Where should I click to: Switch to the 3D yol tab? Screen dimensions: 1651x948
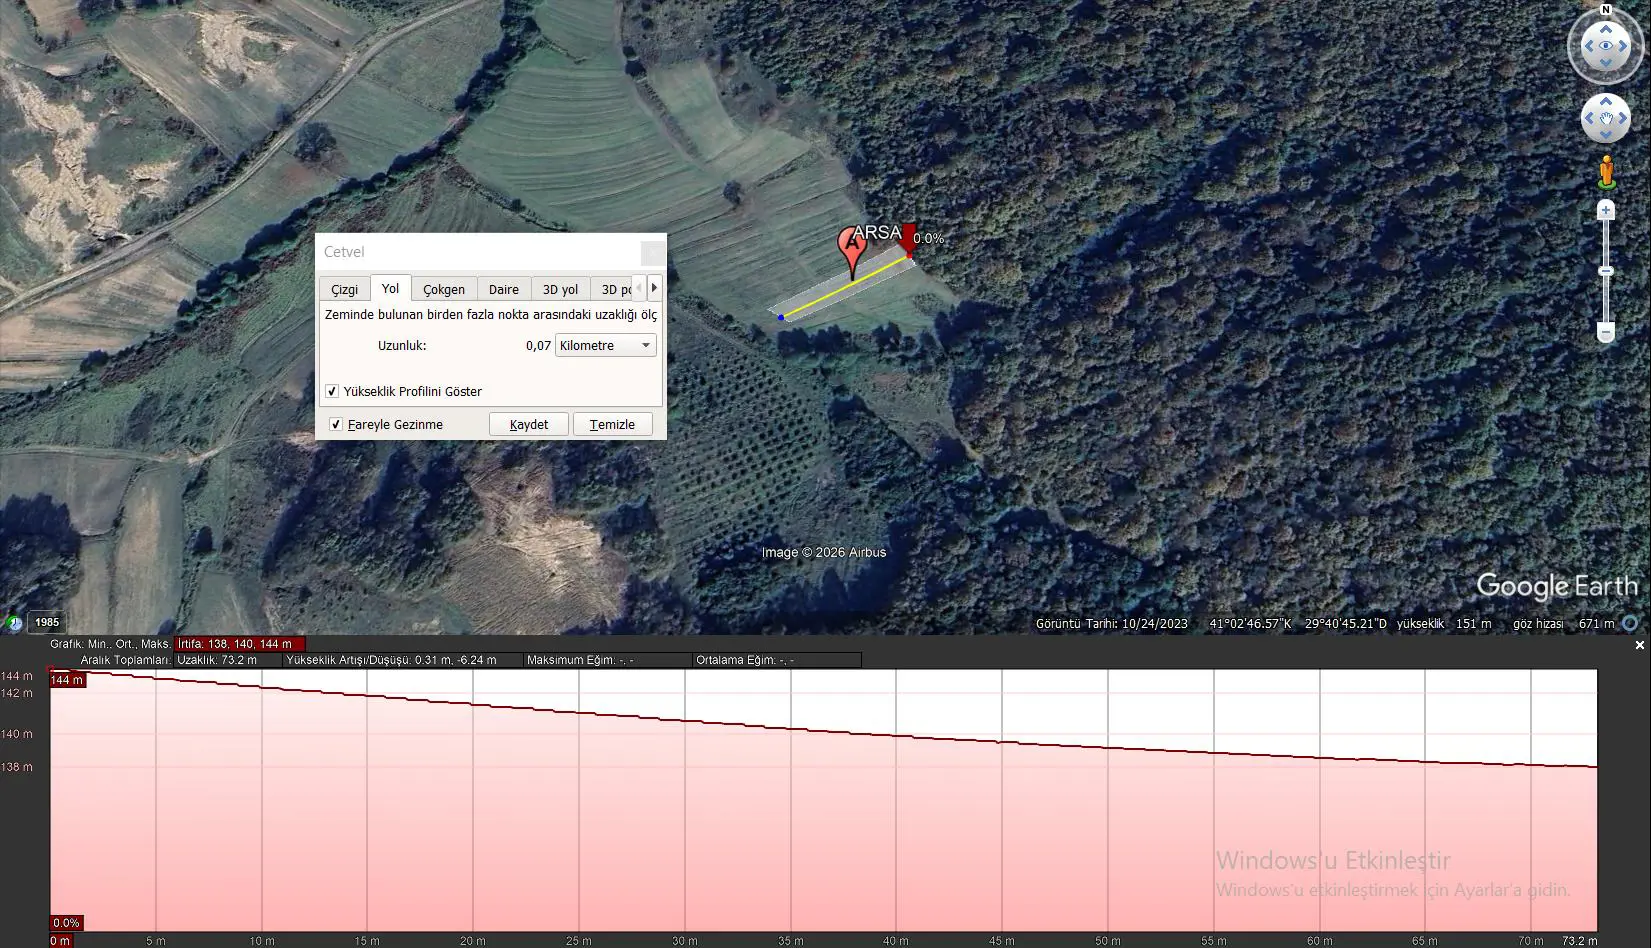(560, 289)
